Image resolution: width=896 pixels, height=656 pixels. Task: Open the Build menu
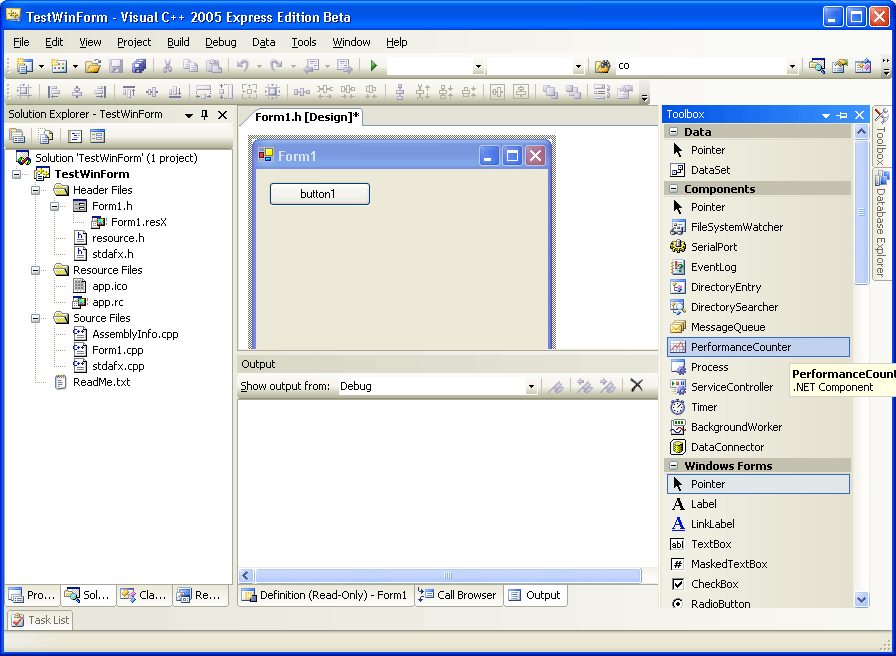click(178, 42)
